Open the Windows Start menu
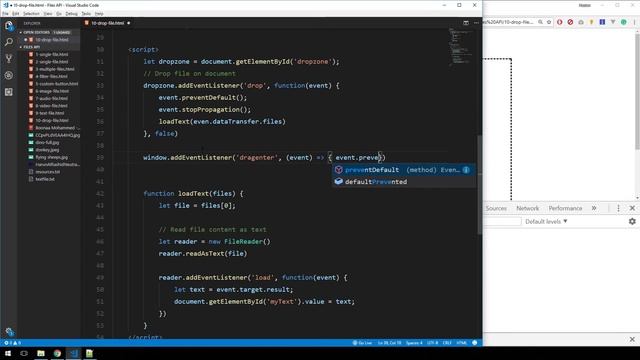Viewport: 640px width, 360px height. pyautogui.click(x=8, y=353)
